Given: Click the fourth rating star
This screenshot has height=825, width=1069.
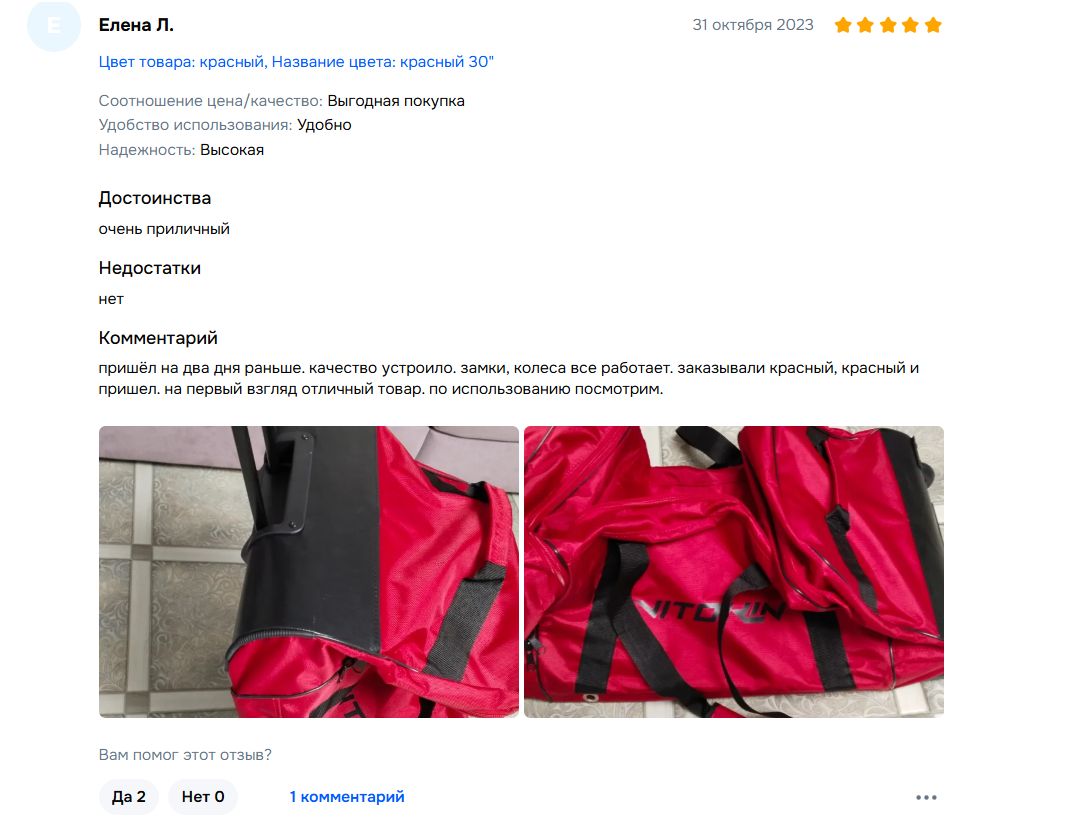Looking at the screenshot, I should [x=910, y=25].
